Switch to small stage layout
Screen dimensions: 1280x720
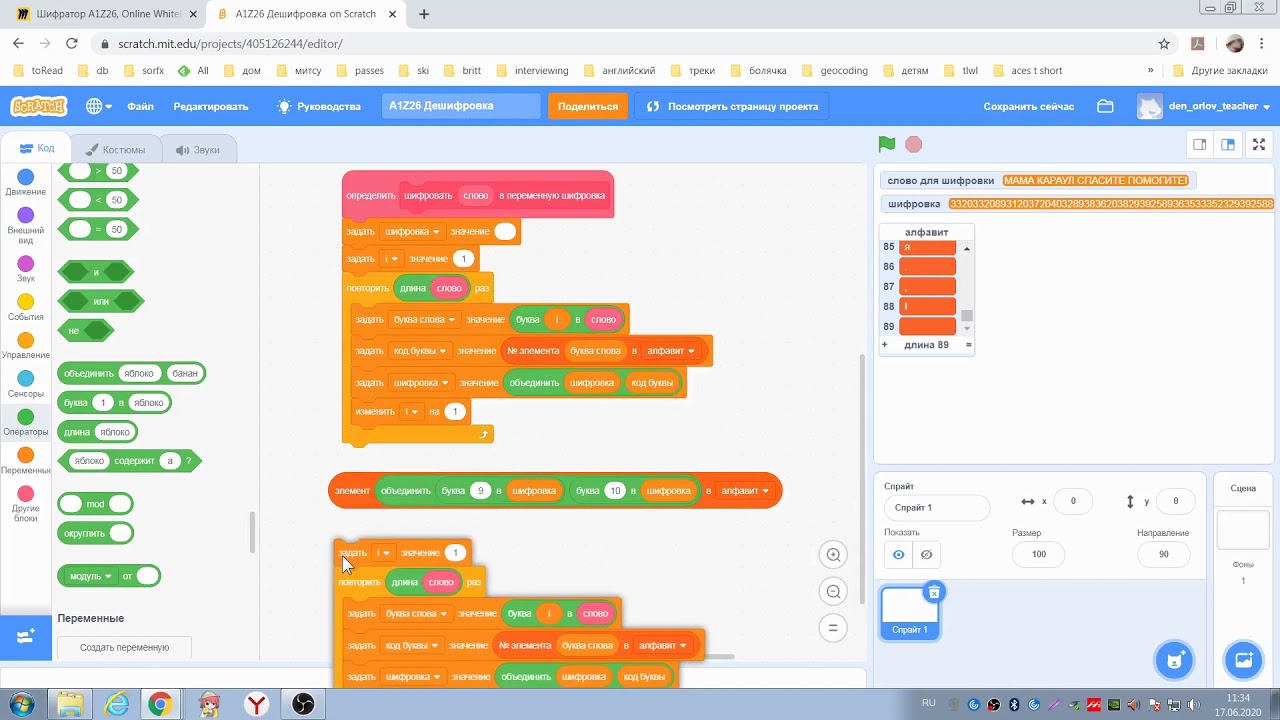coord(1199,144)
